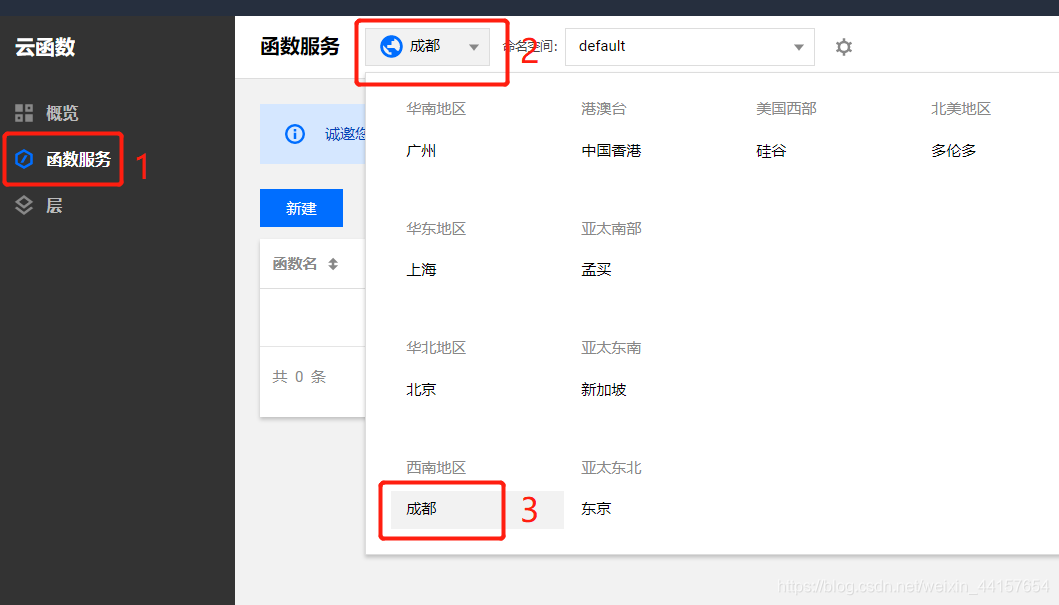Open the default namespace dropdown
Screen dimensions: 1059x605
(x=690, y=47)
